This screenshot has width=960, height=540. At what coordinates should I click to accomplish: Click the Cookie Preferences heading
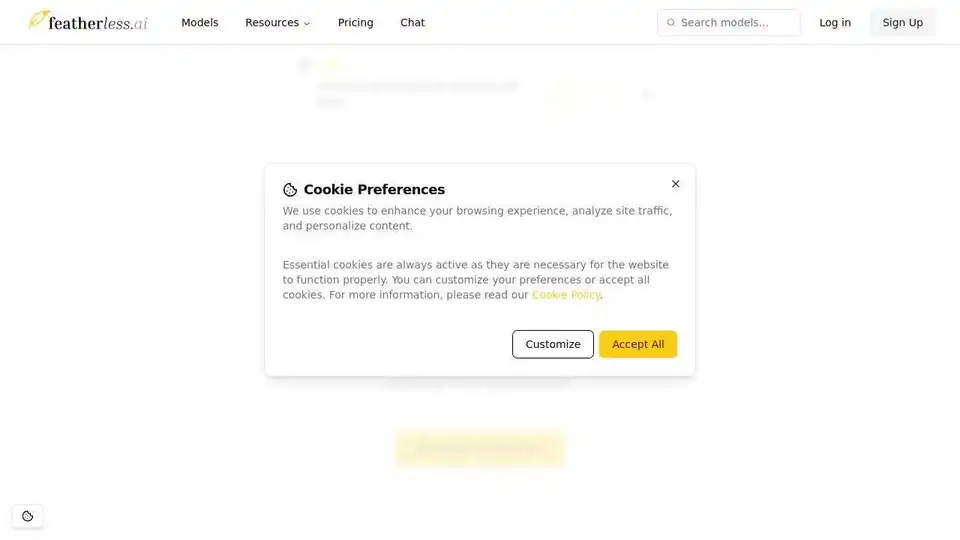(x=374, y=190)
